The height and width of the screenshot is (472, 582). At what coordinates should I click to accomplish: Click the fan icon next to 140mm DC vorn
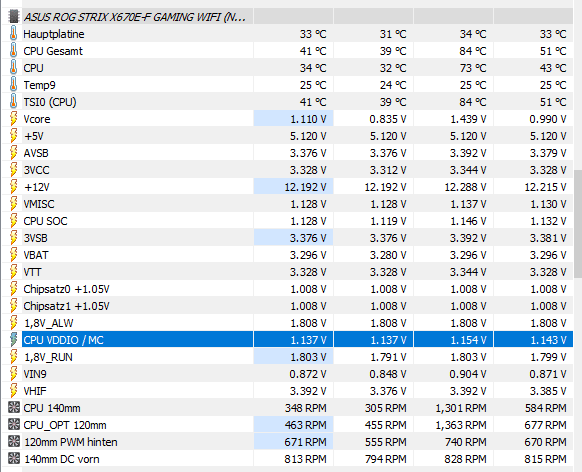point(14,459)
